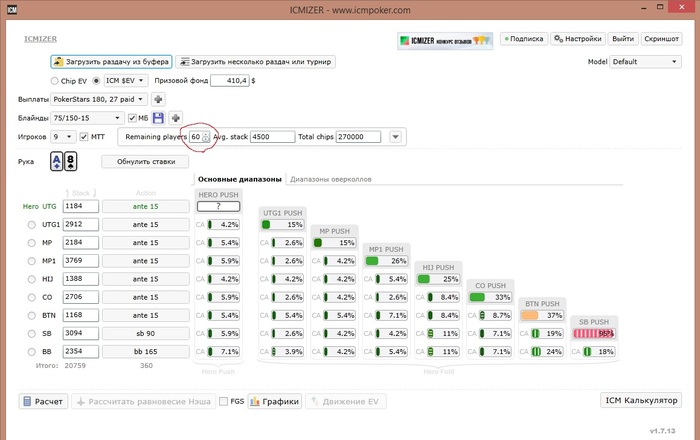Click the MP PUSH 15% range bar

tap(334, 243)
